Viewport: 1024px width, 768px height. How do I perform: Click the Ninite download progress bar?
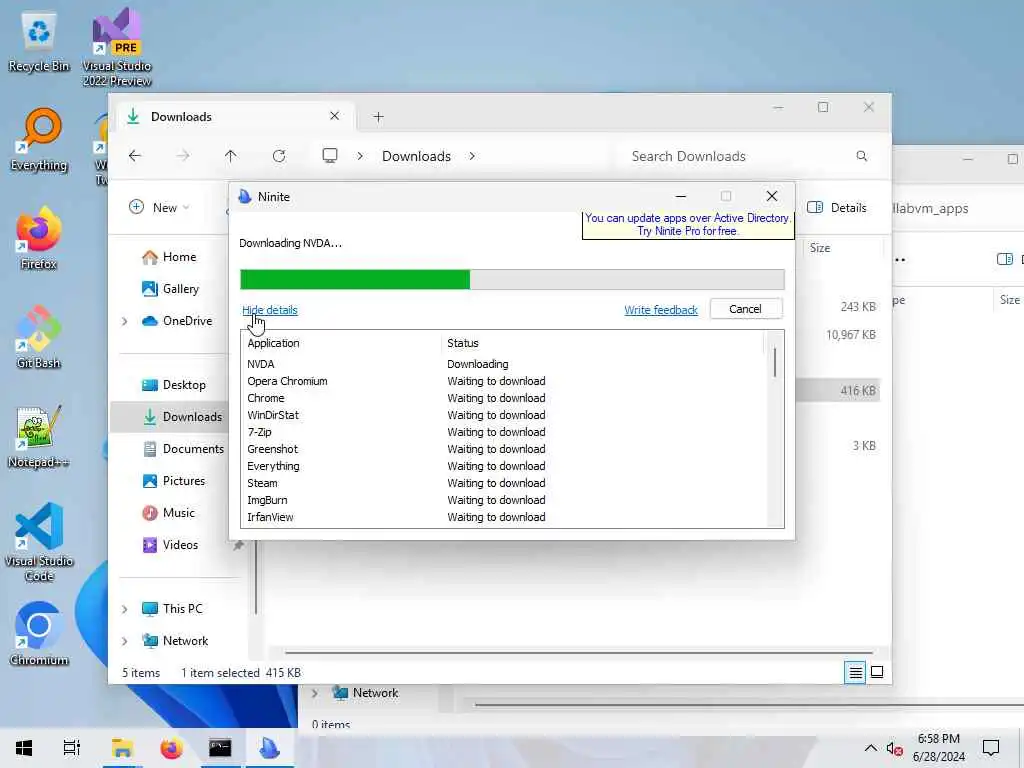(x=512, y=279)
